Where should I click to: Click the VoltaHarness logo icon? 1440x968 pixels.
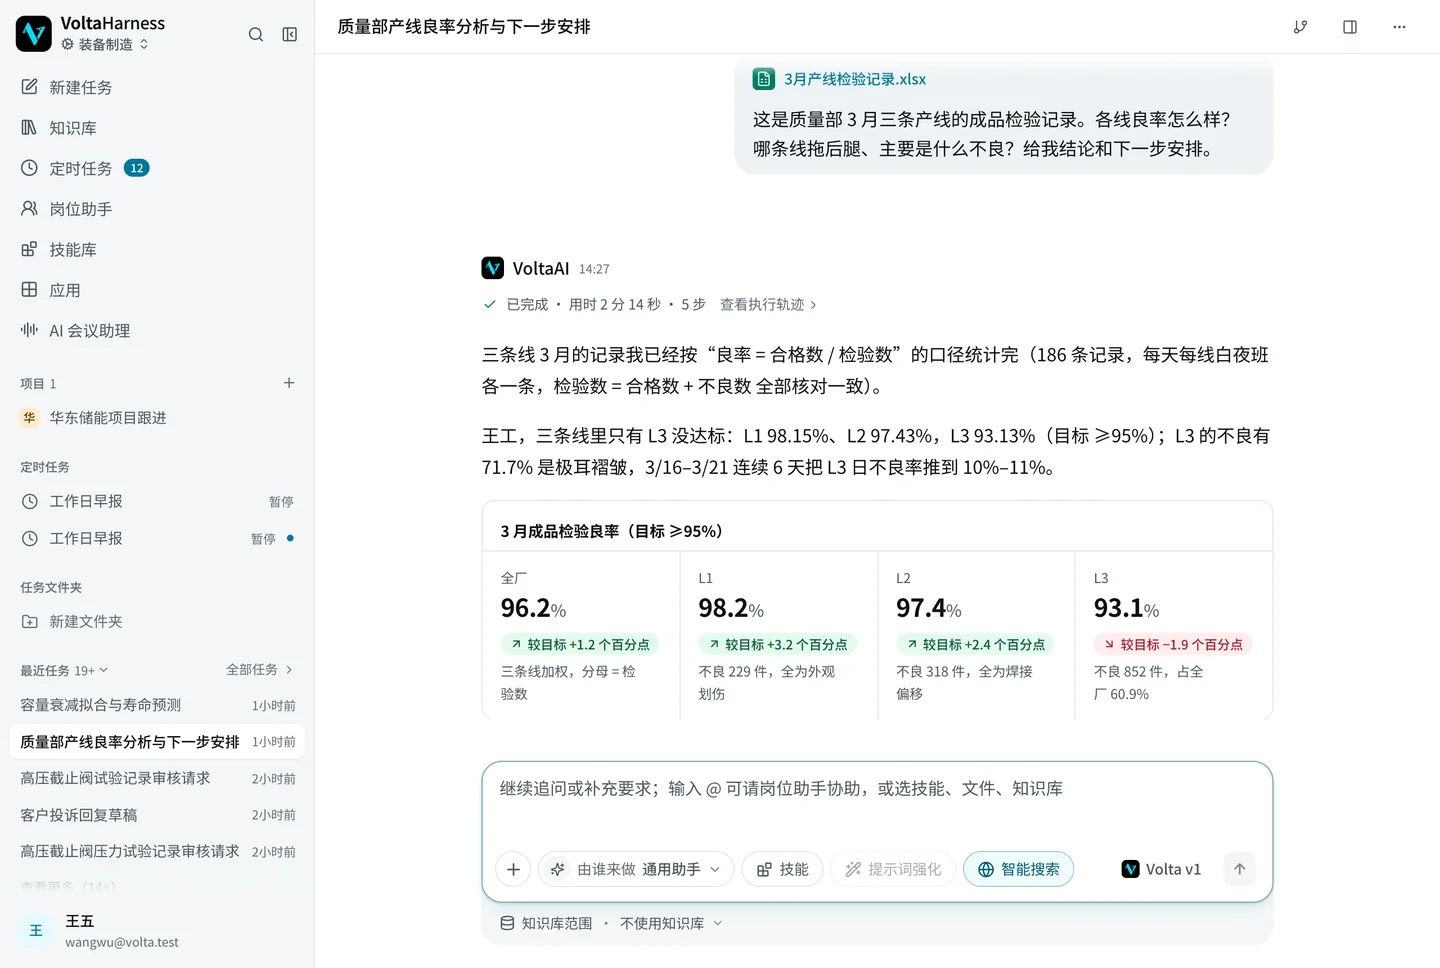pos(34,34)
